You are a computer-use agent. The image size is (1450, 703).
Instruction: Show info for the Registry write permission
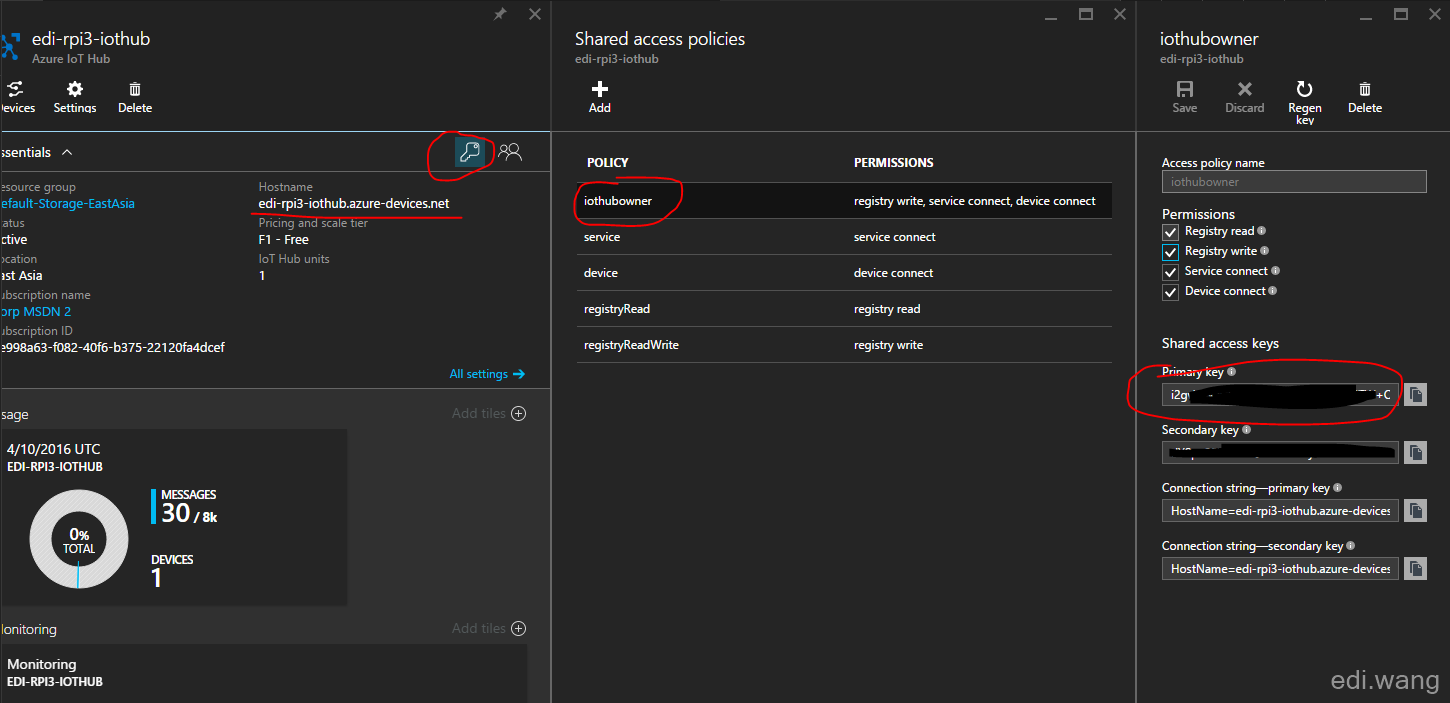[x=1265, y=251]
